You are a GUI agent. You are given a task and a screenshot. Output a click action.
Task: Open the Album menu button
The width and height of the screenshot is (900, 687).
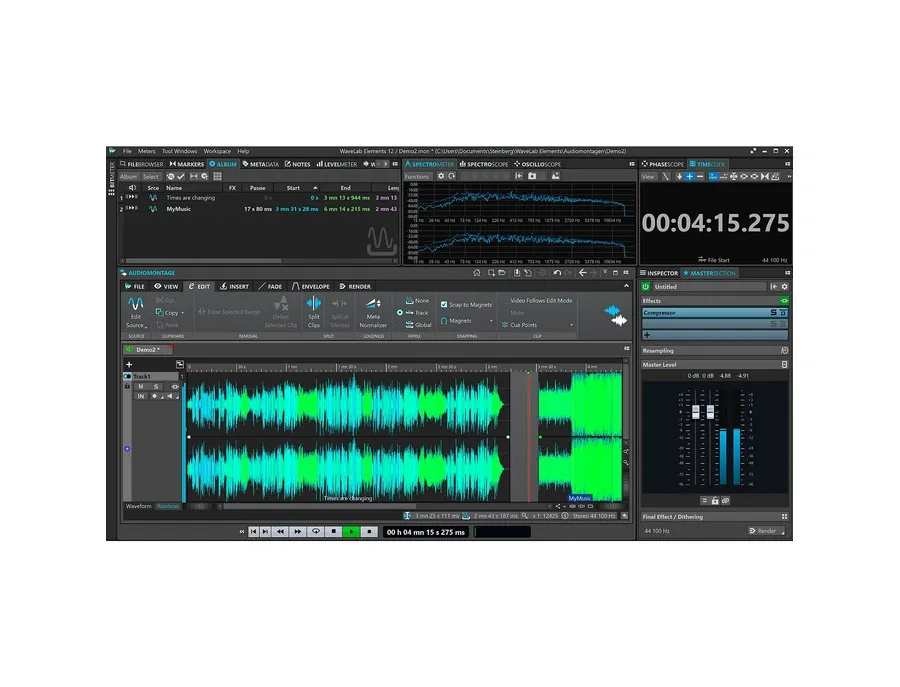click(129, 177)
